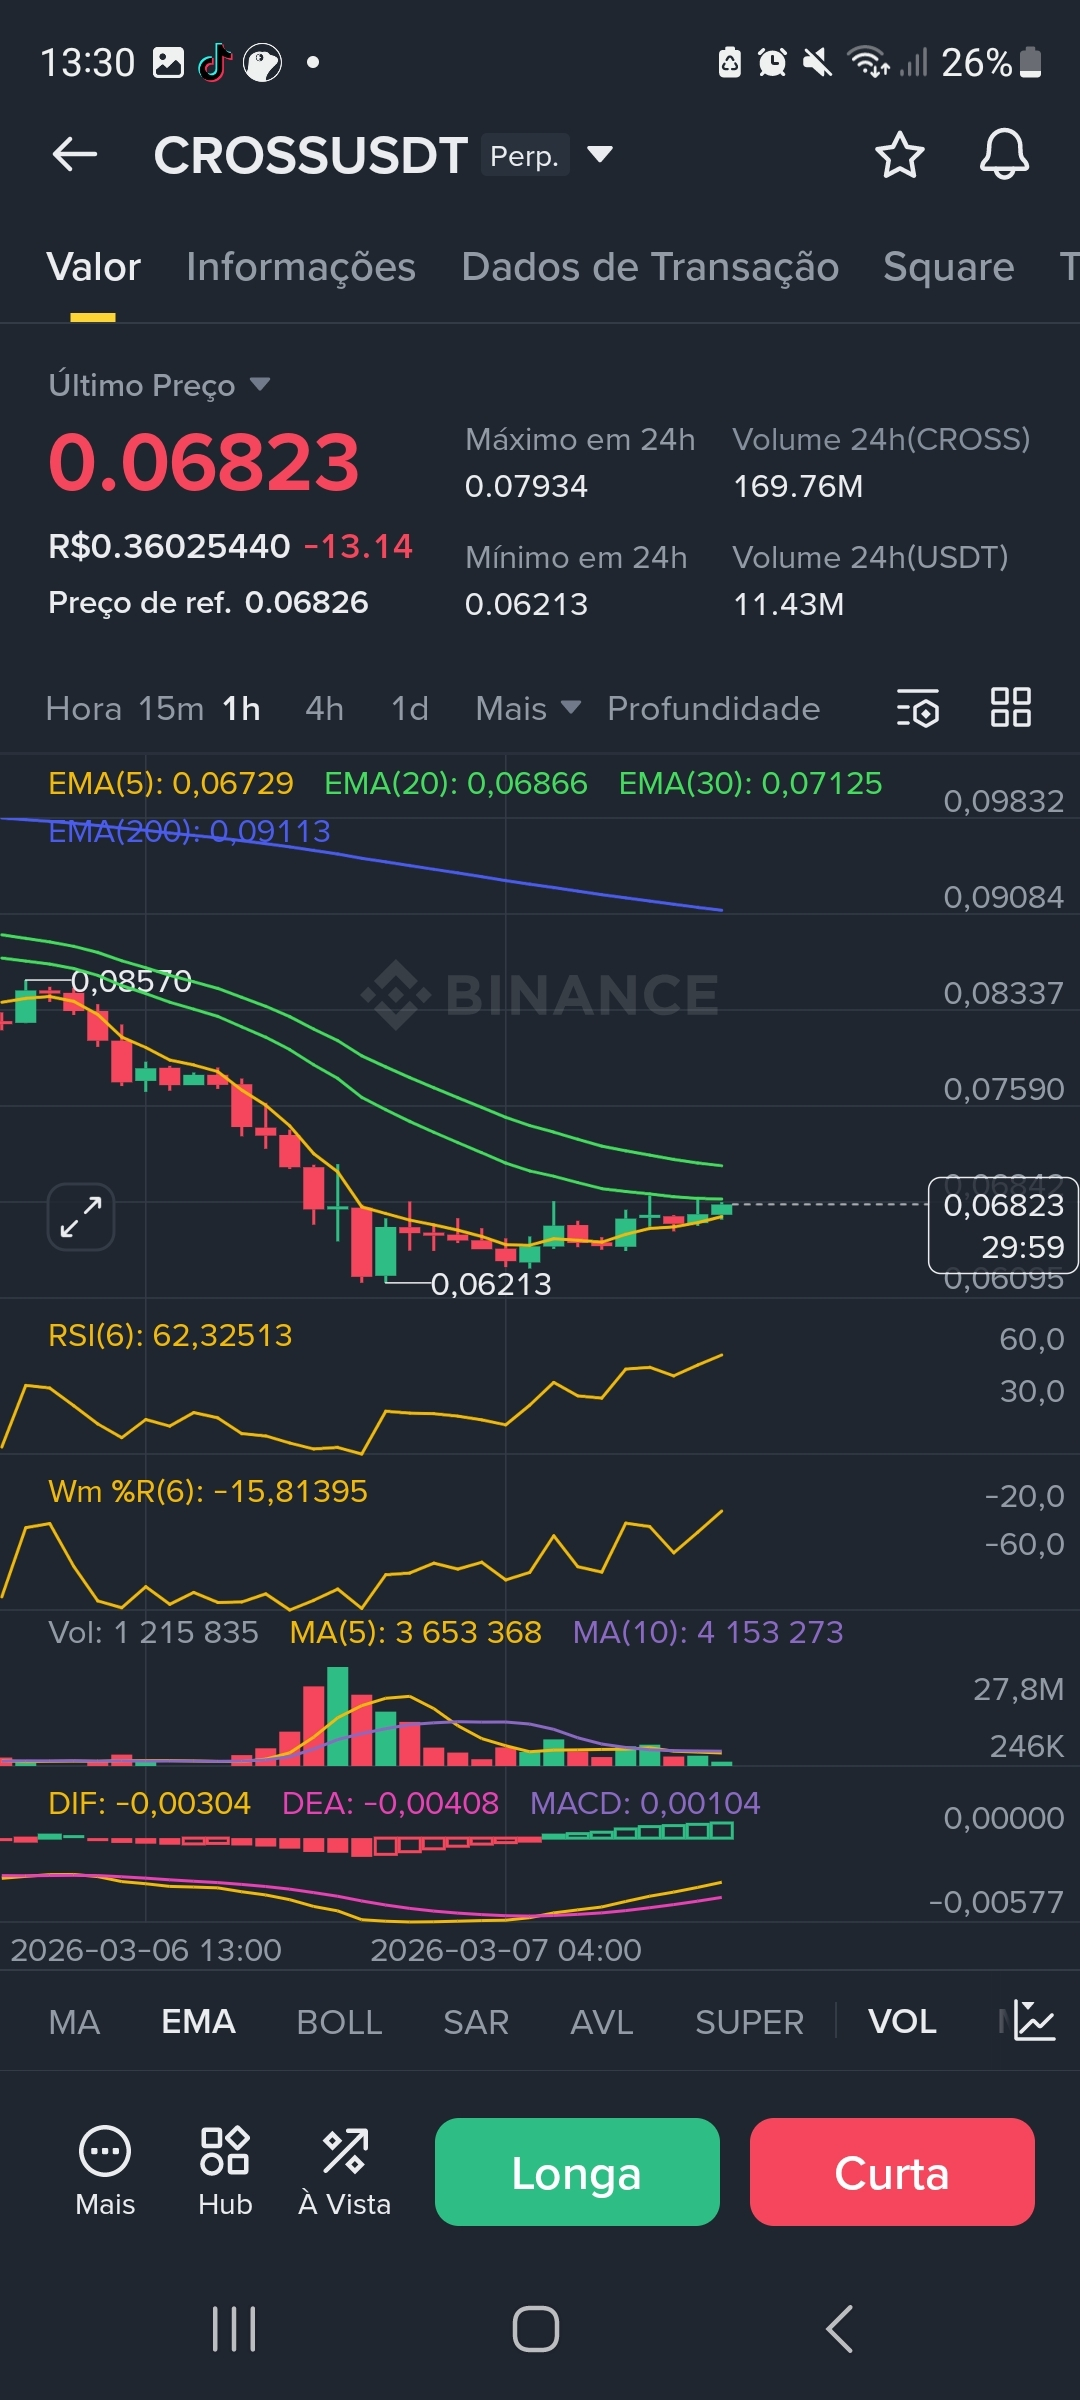Image resolution: width=1080 pixels, height=2400 pixels.
Task: Select the 1h timeframe
Action: pos(241,708)
